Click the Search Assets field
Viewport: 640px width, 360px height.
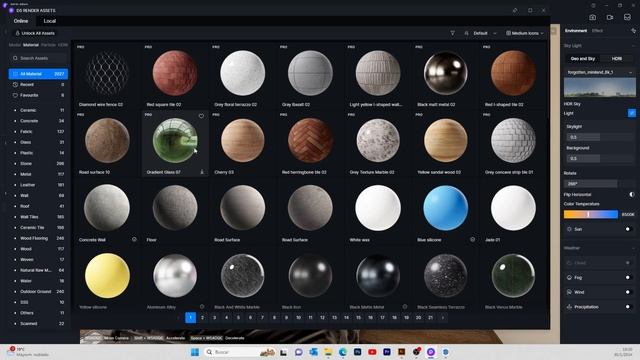point(38,58)
